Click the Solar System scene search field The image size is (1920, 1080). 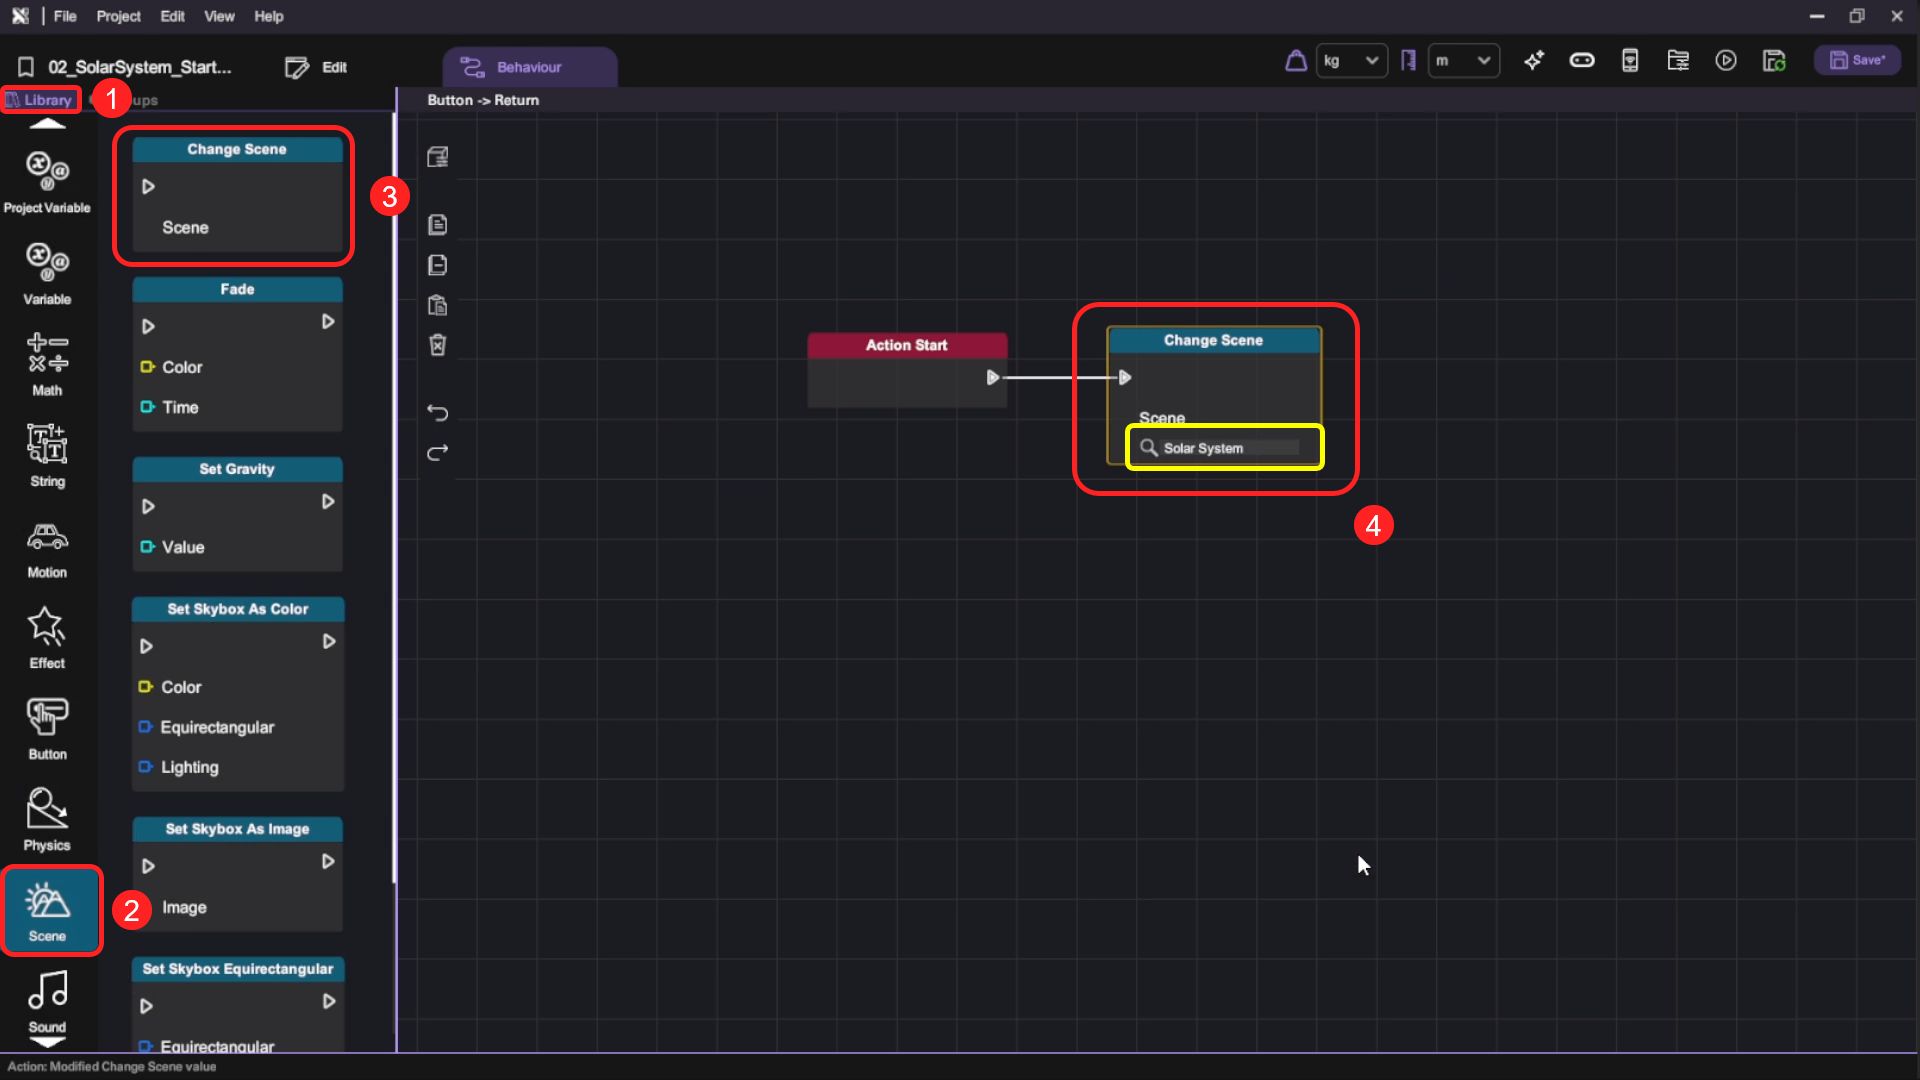(1224, 448)
